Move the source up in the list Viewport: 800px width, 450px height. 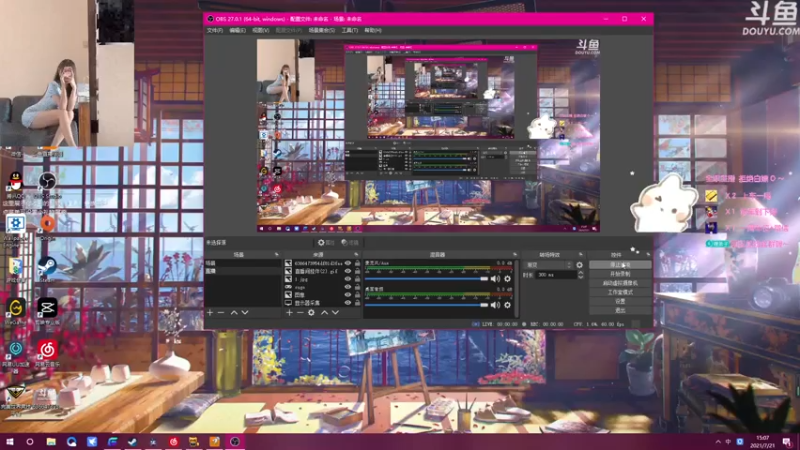[324, 312]
